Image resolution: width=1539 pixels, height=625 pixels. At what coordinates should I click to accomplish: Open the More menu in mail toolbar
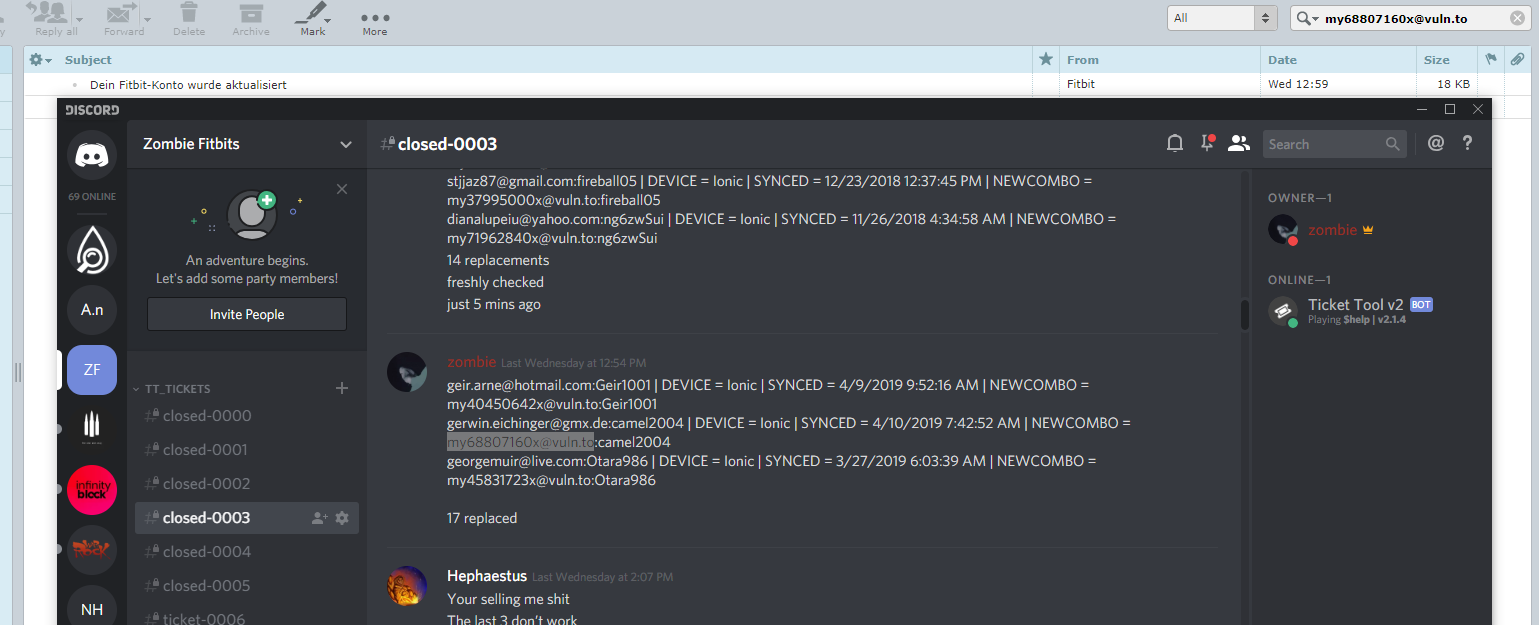coord(375,23)
